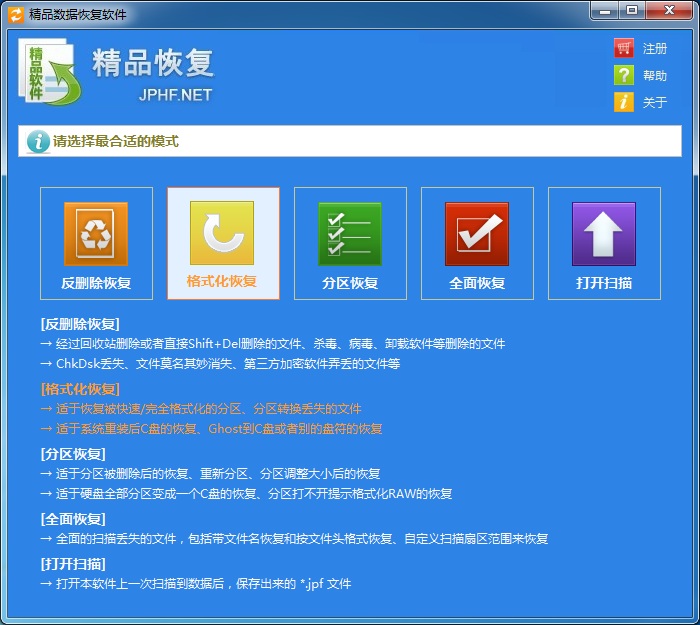This screenshot has width=700, height=625.
Task: Open 关于 about link
Action: [655, 102]
